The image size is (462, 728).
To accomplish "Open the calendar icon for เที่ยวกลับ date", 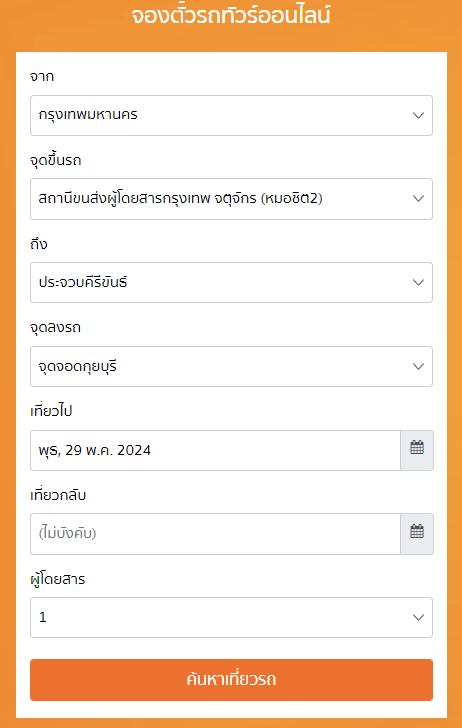I will [417, 533].
